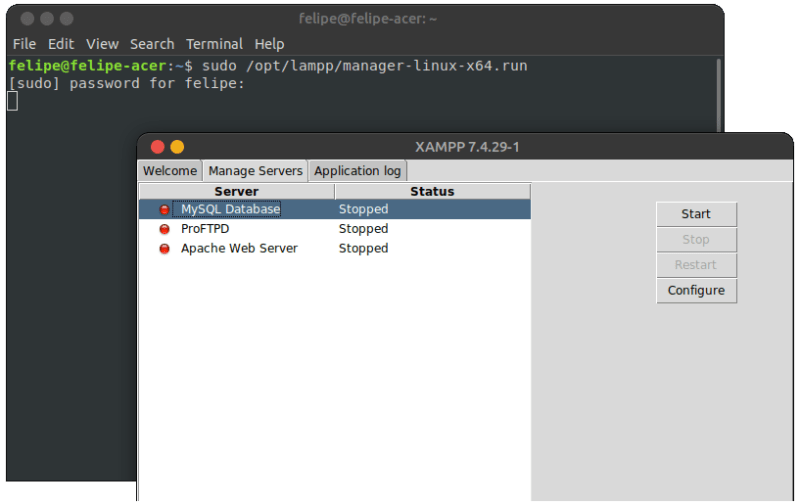This screenshot has height=504, width=800.
Task: Click the red status icon beside ProFTPD
Action: click(164, 229)
